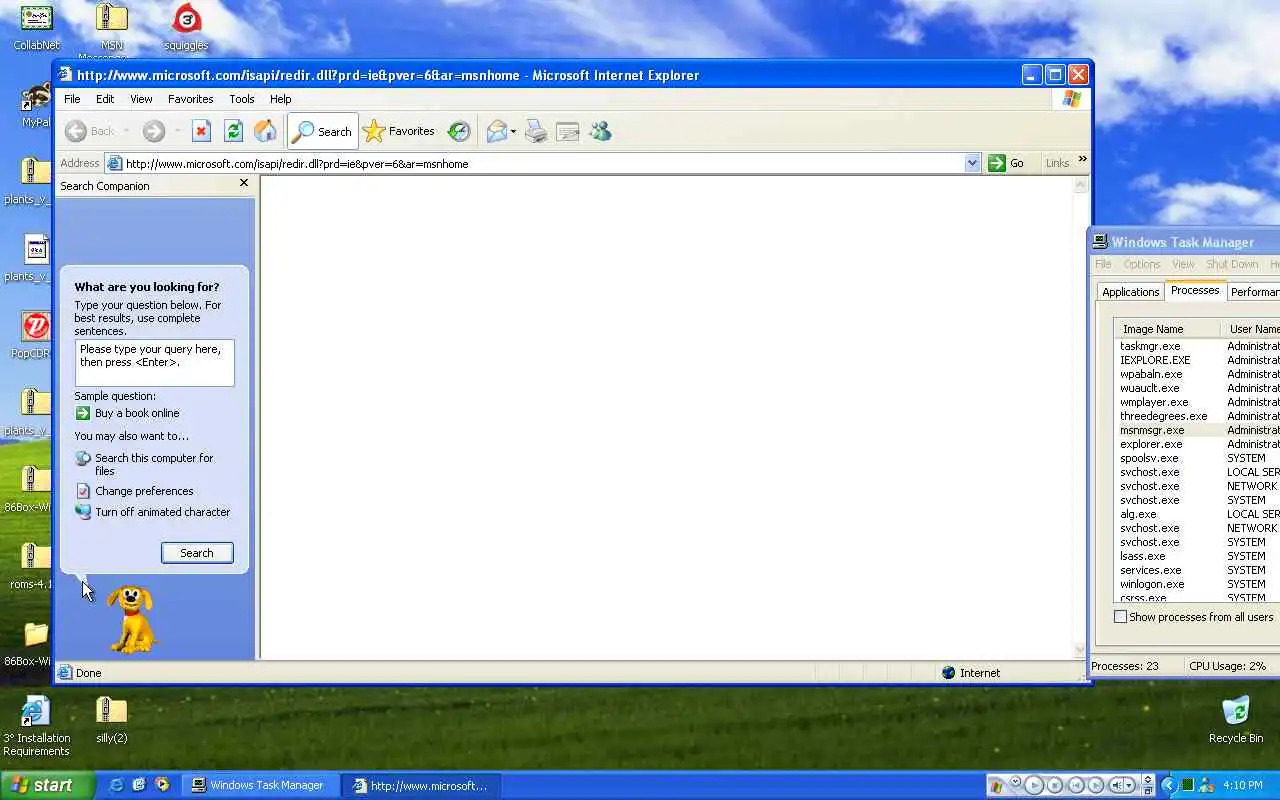
Task: Sort by Image Name column header
Action: click(1166, 329)
